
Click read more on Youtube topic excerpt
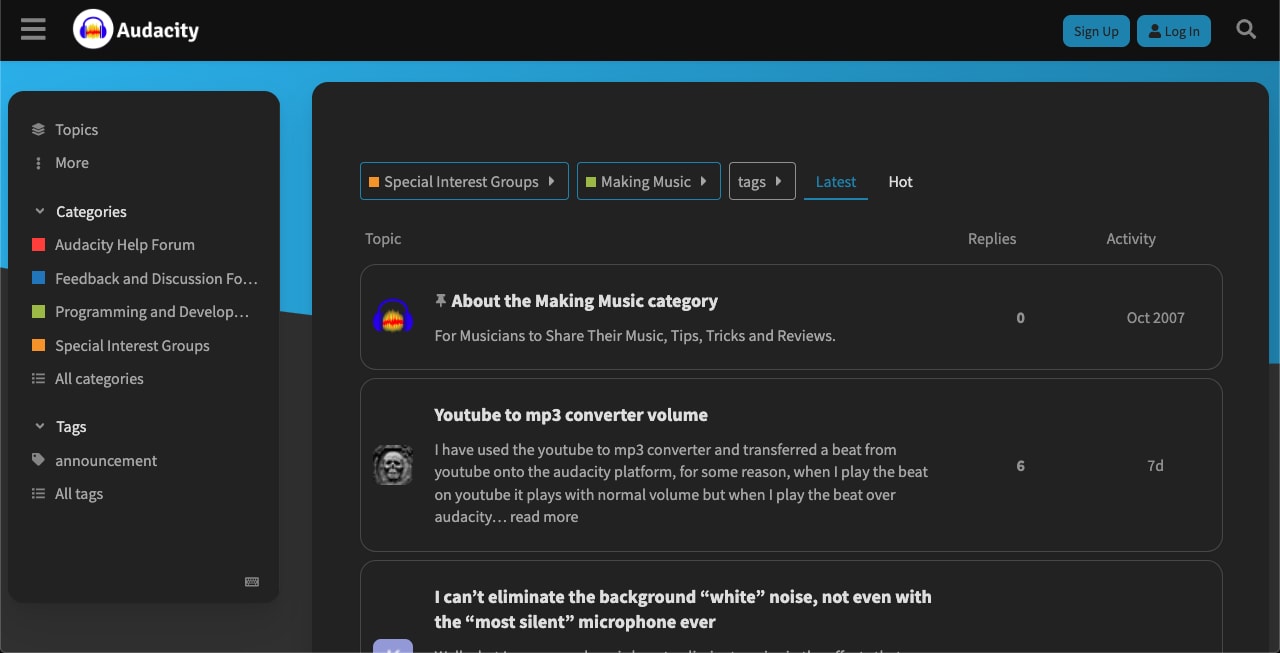tap(544, 517)
